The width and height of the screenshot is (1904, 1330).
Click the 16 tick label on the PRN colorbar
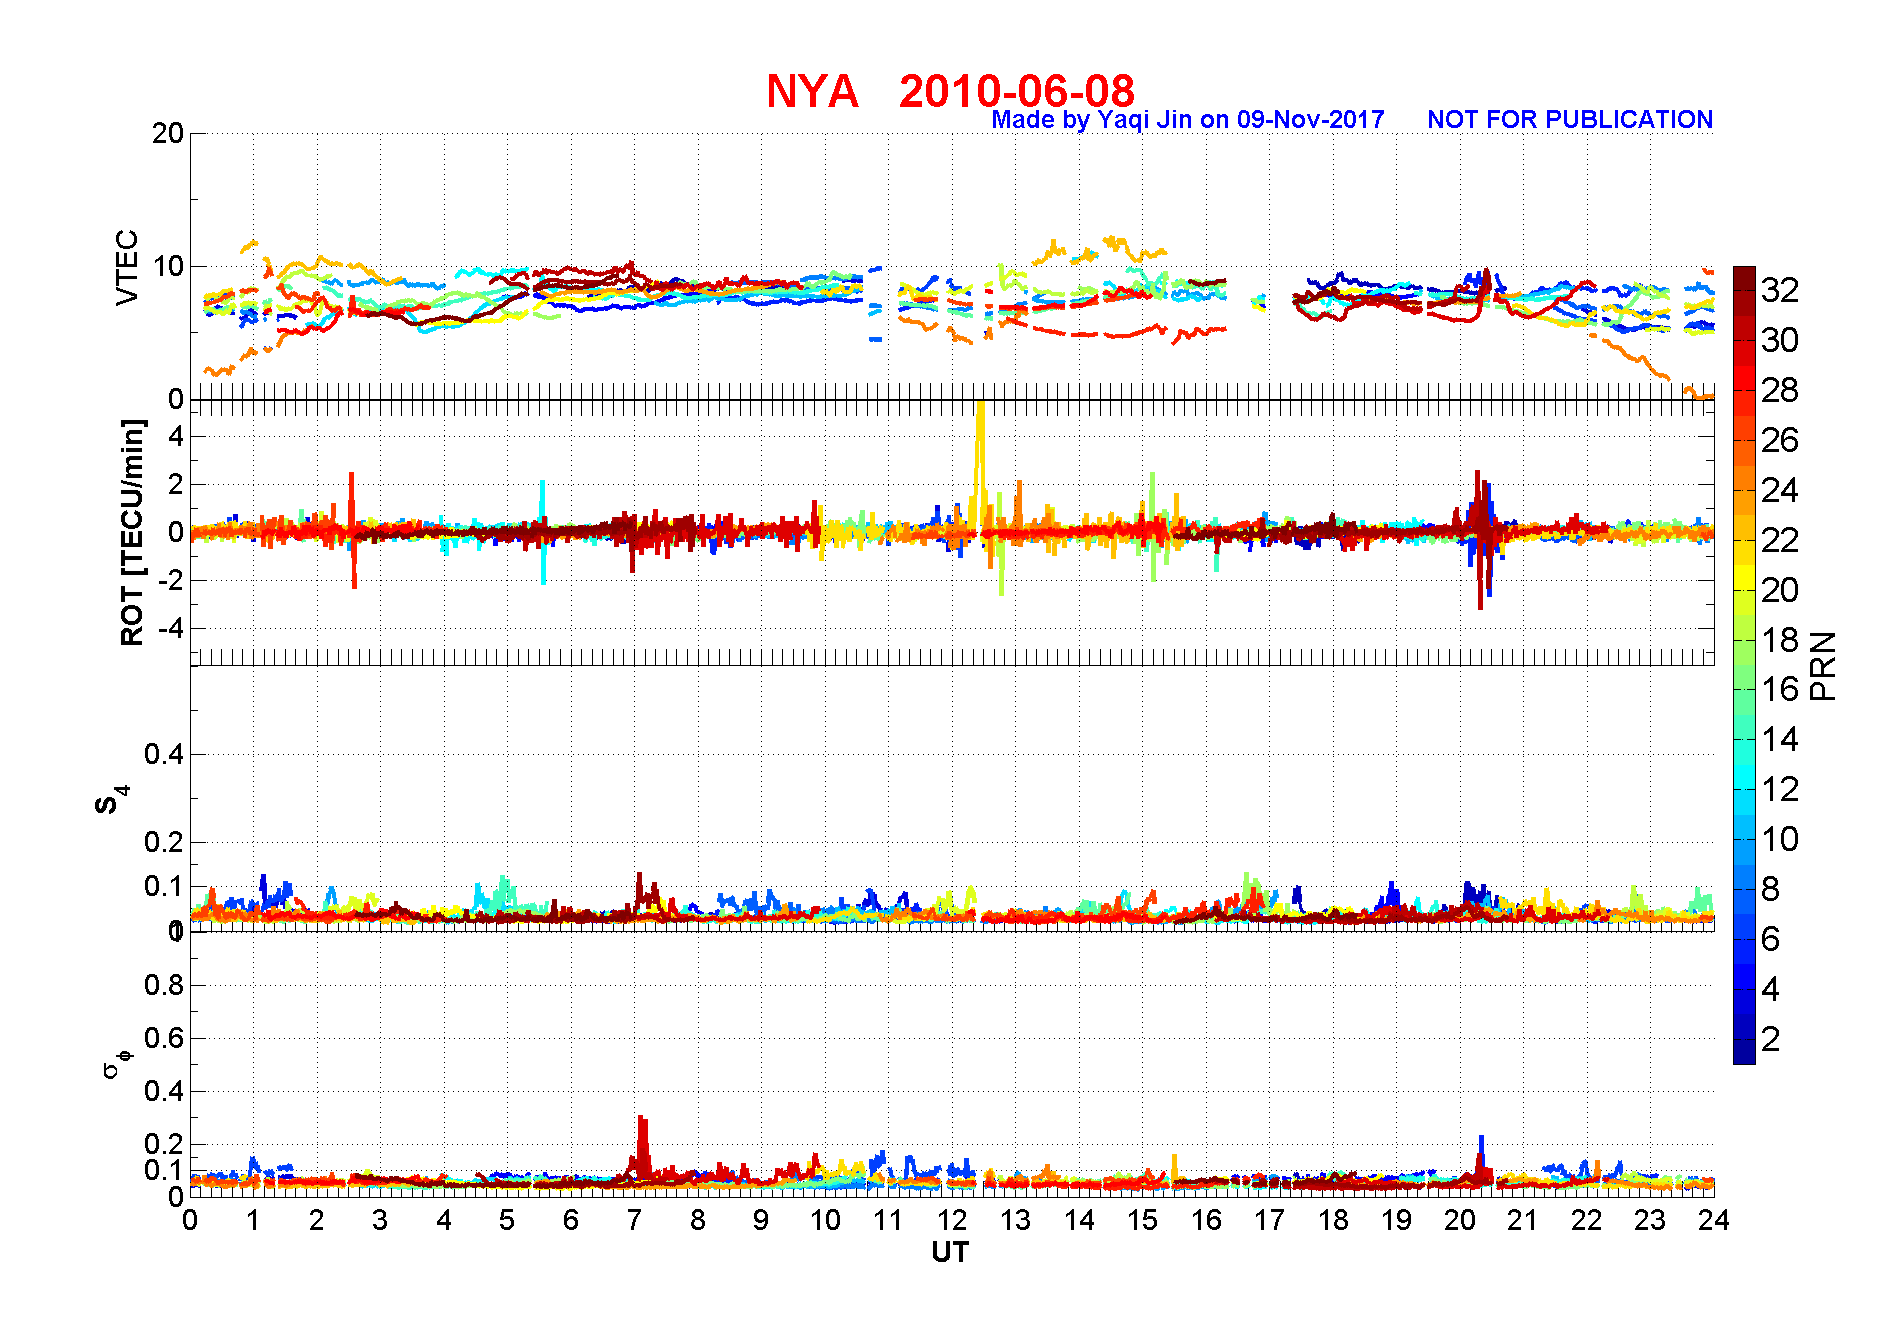point(1780,689)
